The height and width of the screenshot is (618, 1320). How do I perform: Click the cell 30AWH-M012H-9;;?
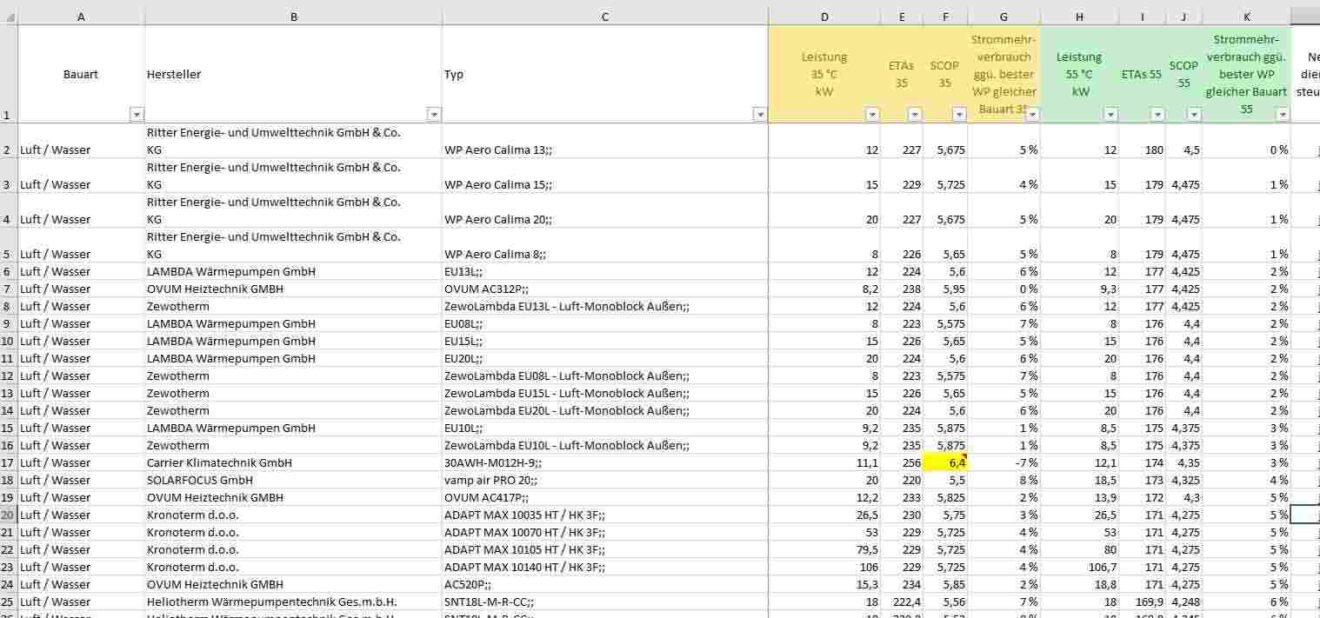pos(605,463)
